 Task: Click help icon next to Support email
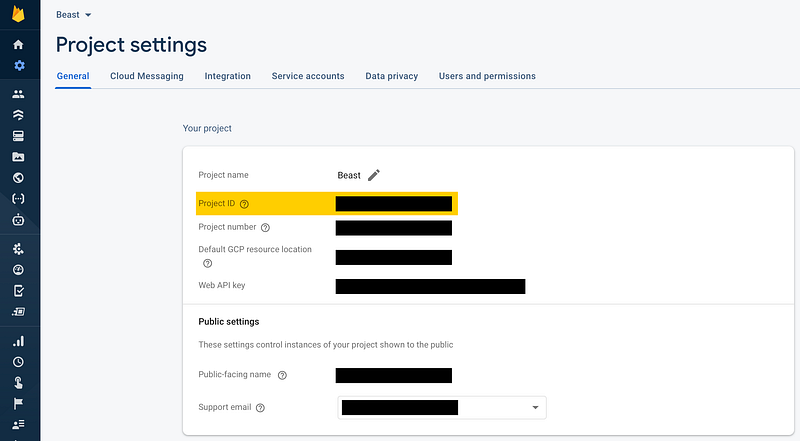tap(260, 408)
